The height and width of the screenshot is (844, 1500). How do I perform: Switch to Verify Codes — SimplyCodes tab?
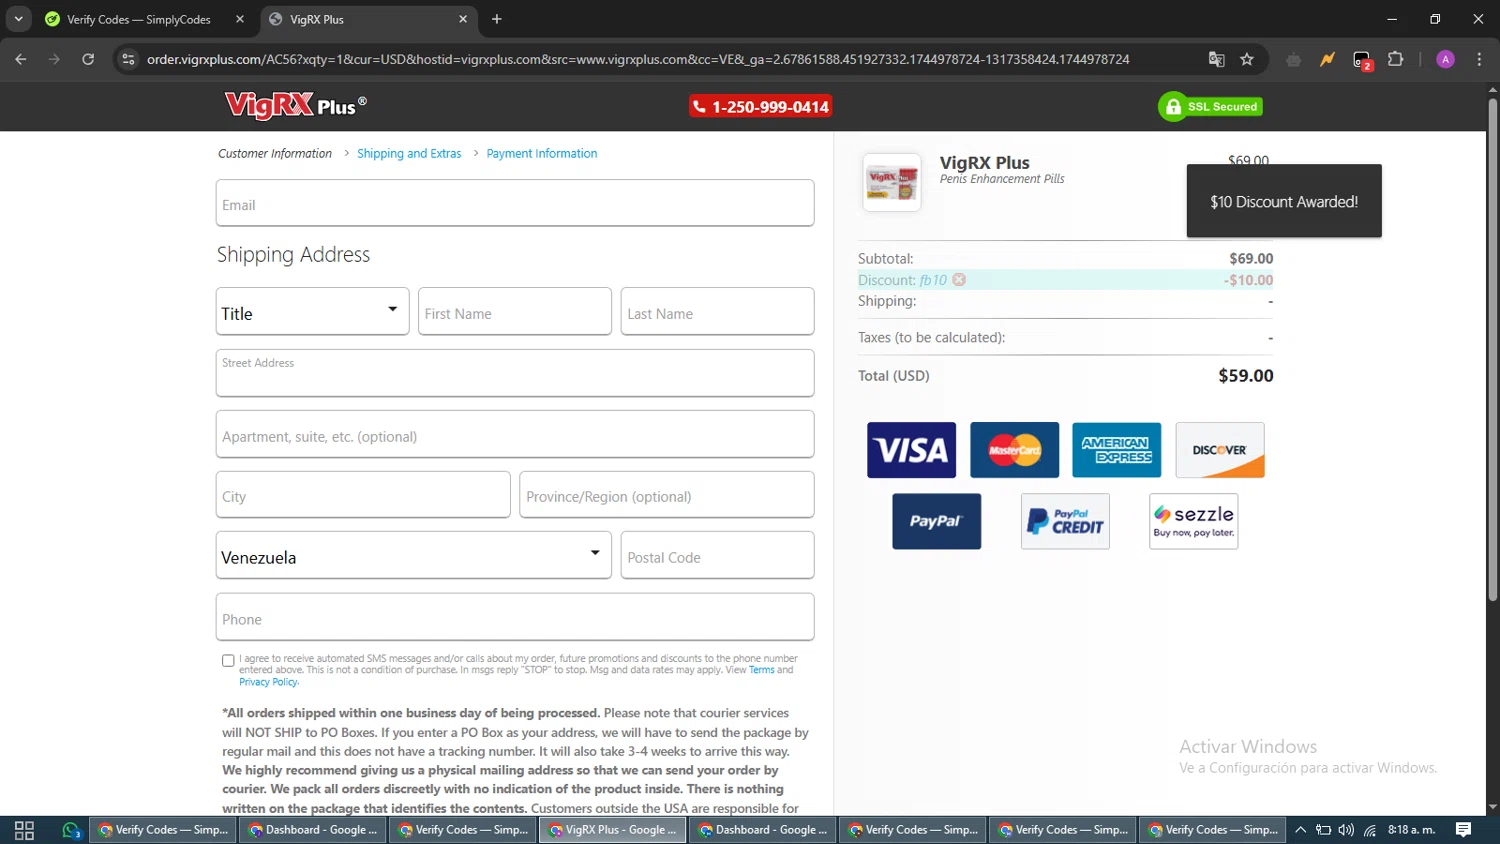137,19
